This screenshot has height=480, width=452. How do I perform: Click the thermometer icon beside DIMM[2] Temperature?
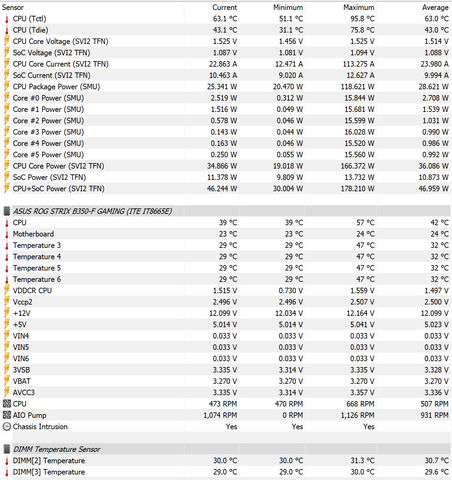[7, 461]
